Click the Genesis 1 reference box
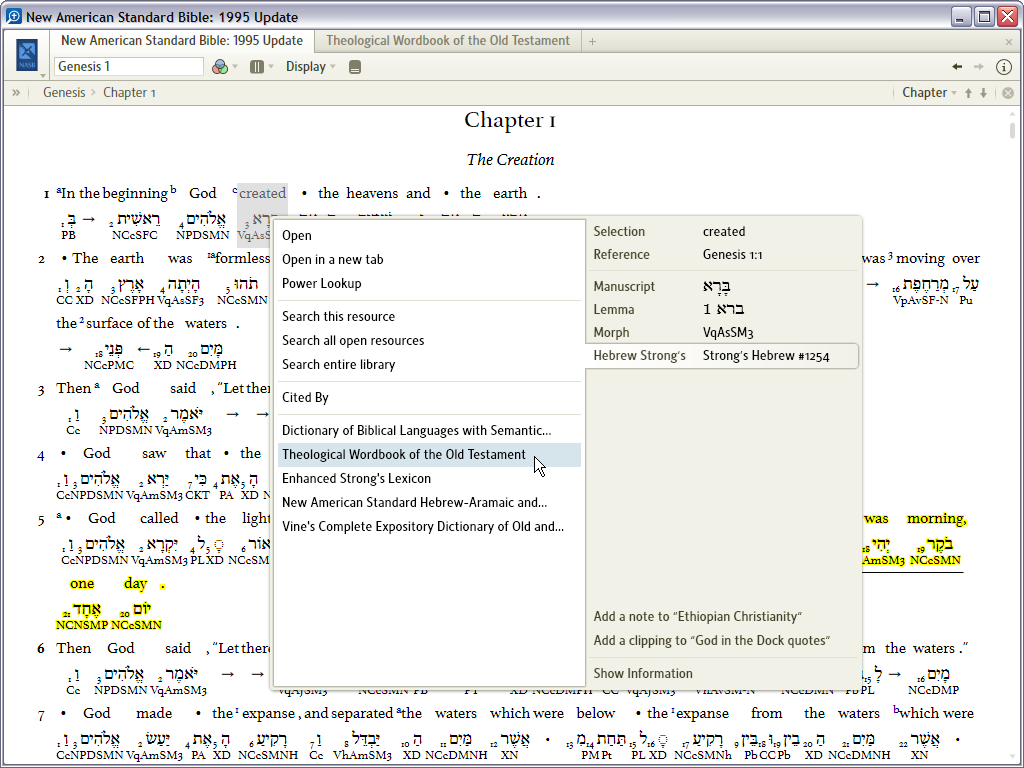 click(129, 67)
